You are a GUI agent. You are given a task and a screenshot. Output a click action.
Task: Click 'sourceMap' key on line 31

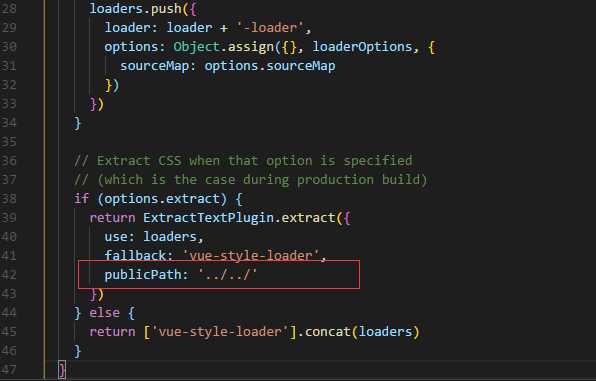[154, 66]
